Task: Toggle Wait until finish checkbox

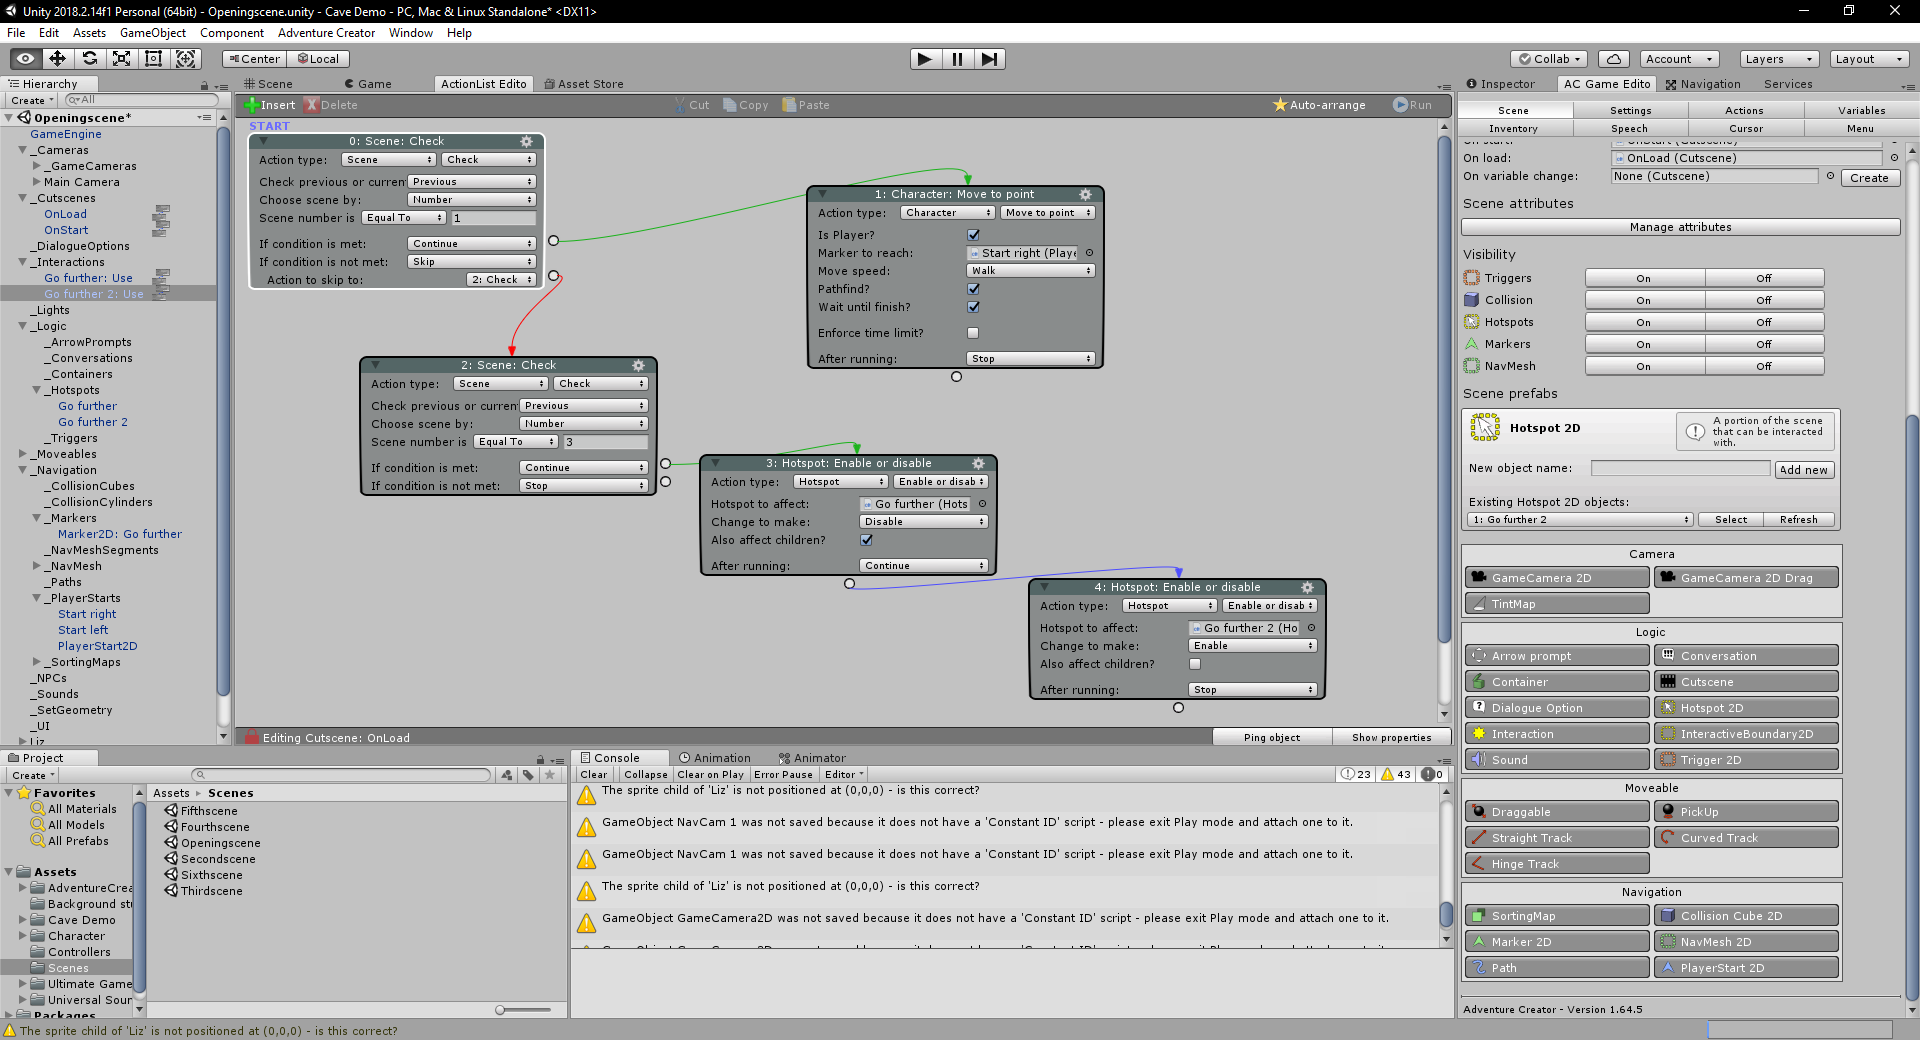Action: 973,307
